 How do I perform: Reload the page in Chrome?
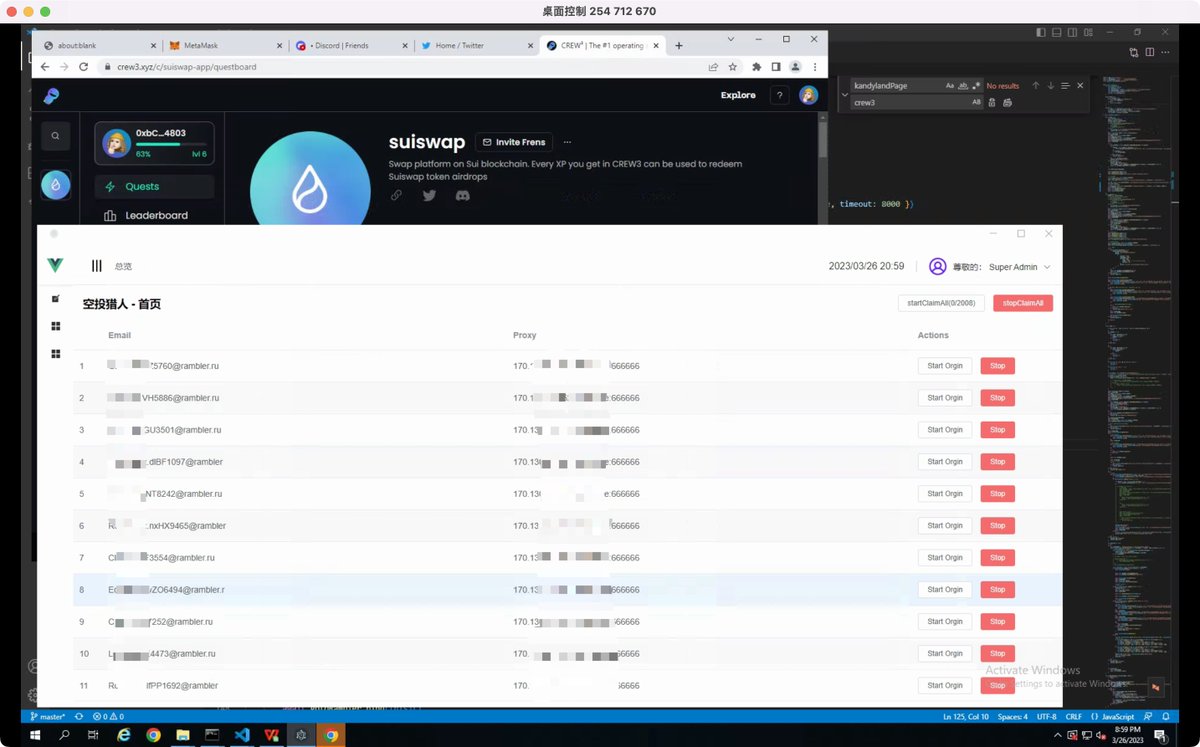(83, 67)
